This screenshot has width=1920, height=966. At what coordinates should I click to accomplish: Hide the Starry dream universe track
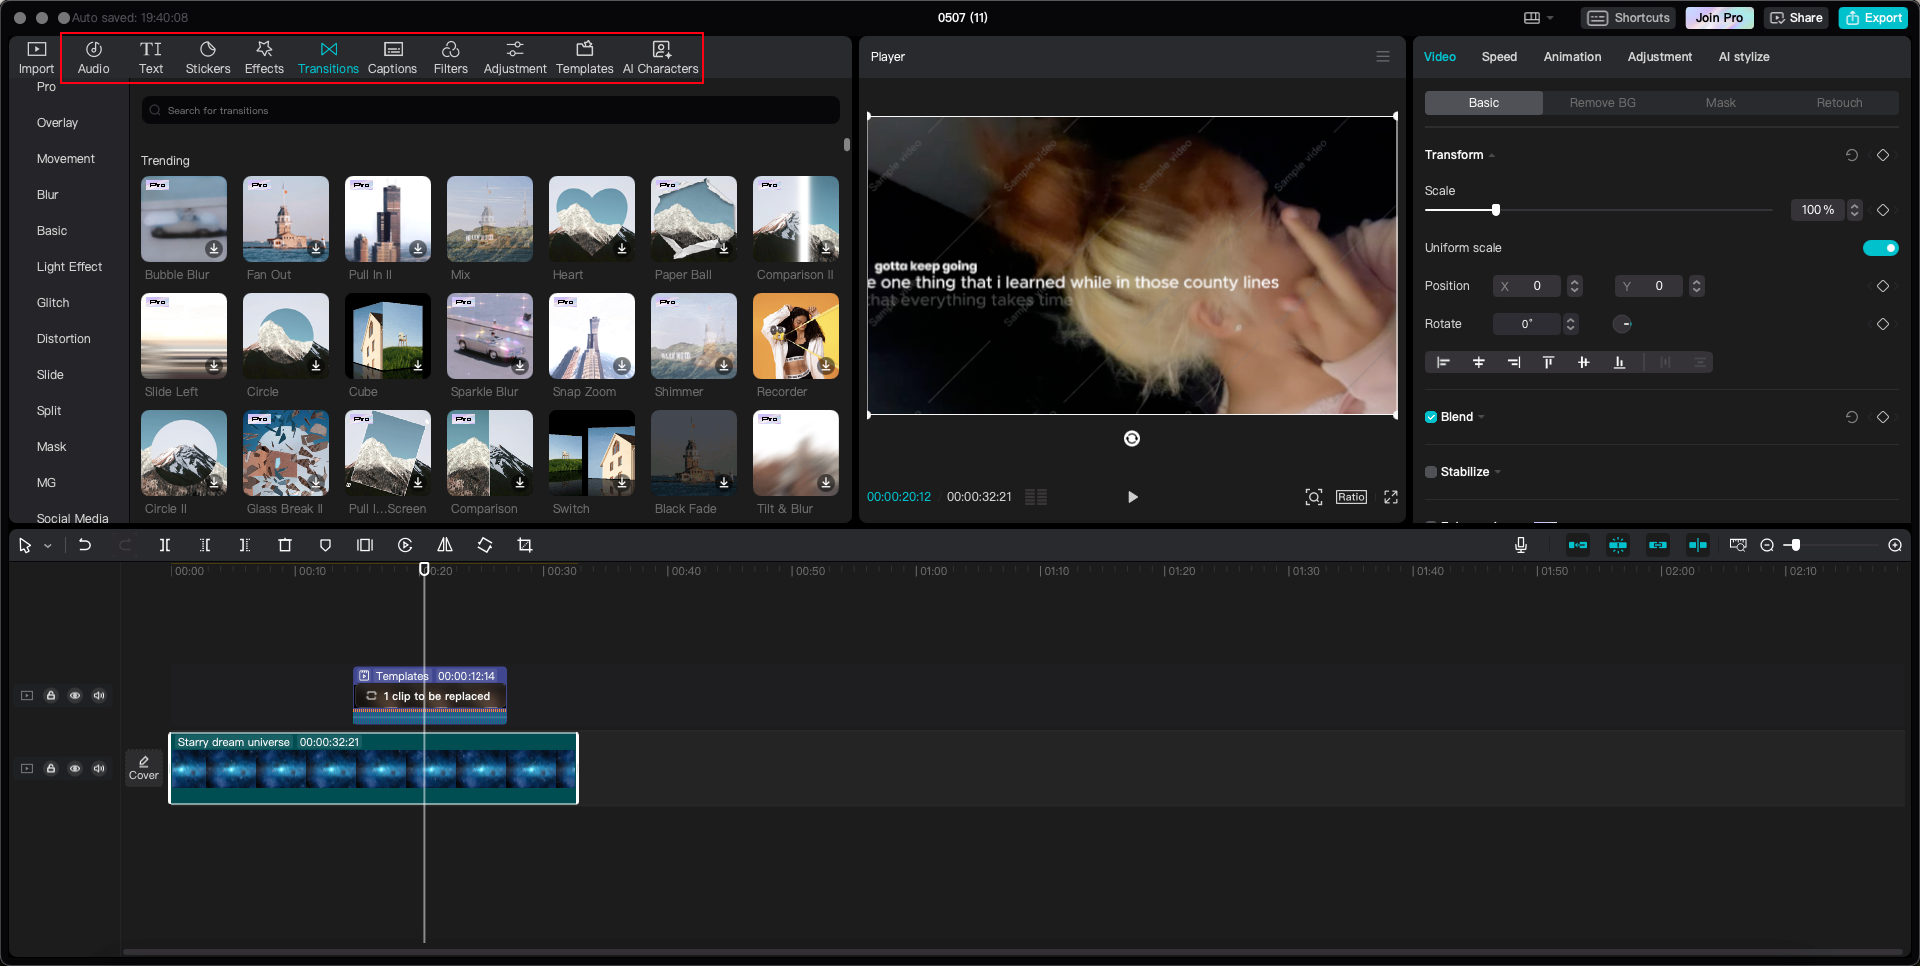(x=75, y=769)
